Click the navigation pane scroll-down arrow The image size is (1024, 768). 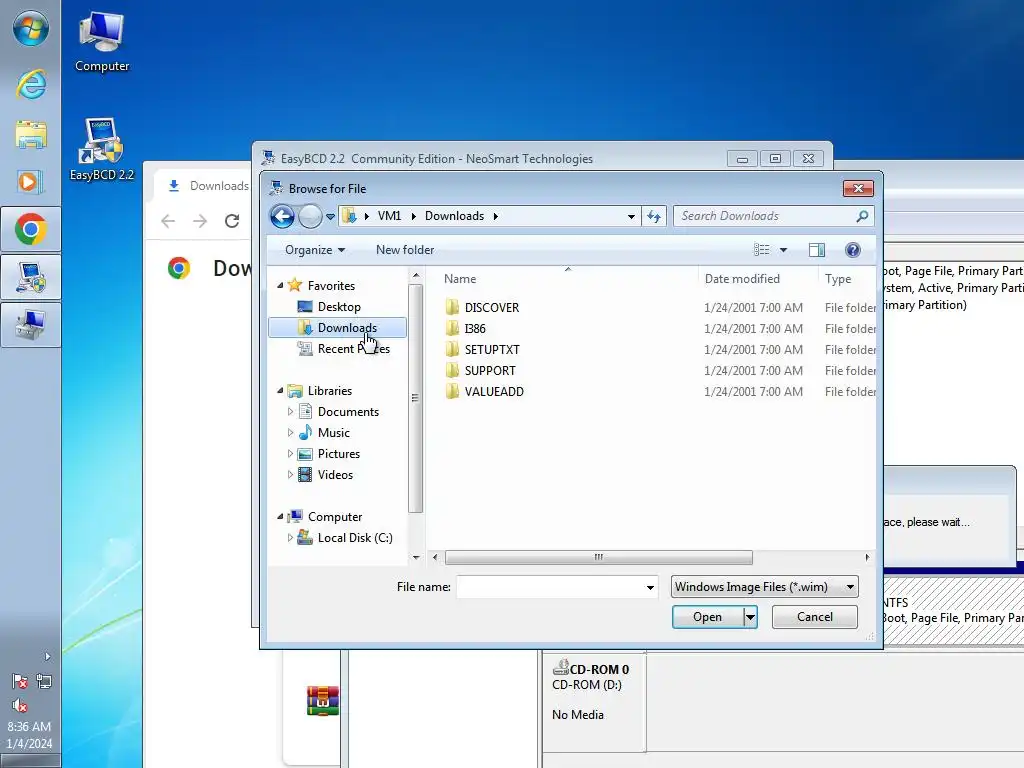[x=416, y=558]
